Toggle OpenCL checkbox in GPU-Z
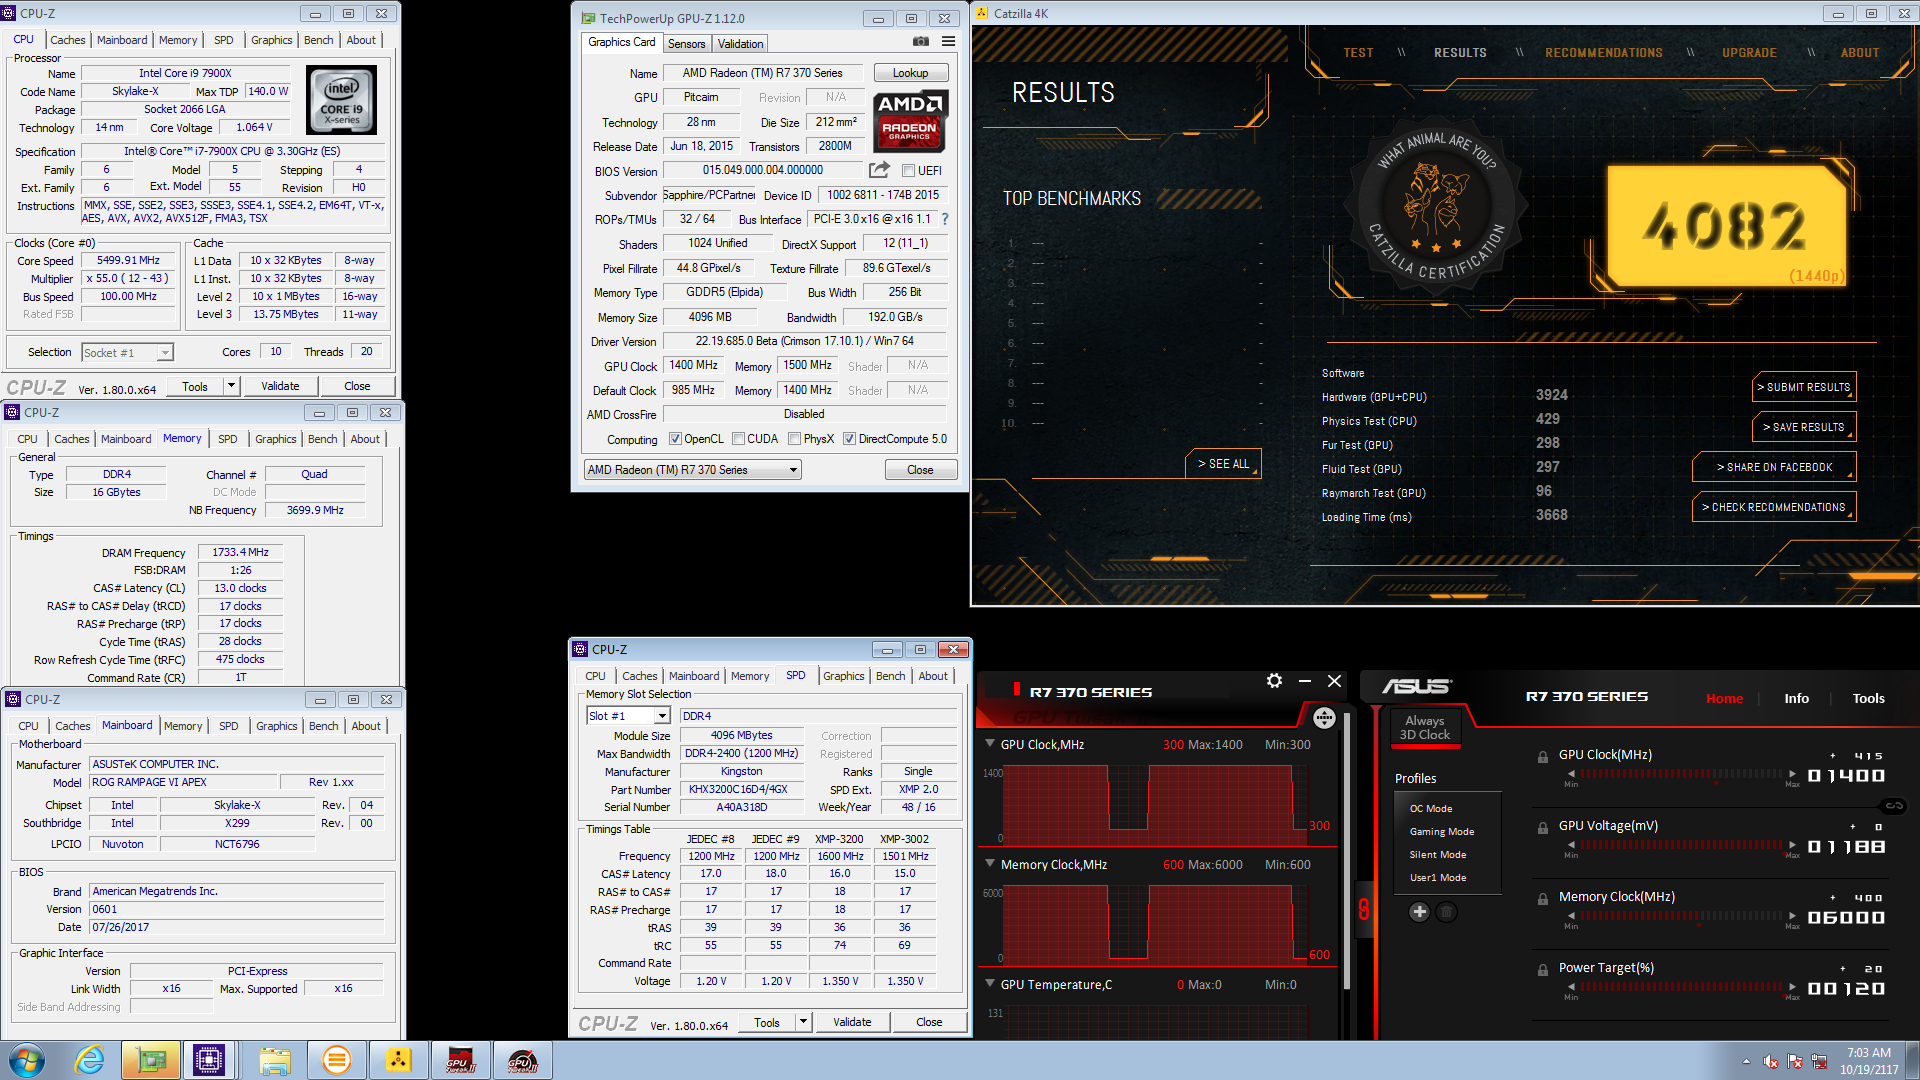 point(675,439)
